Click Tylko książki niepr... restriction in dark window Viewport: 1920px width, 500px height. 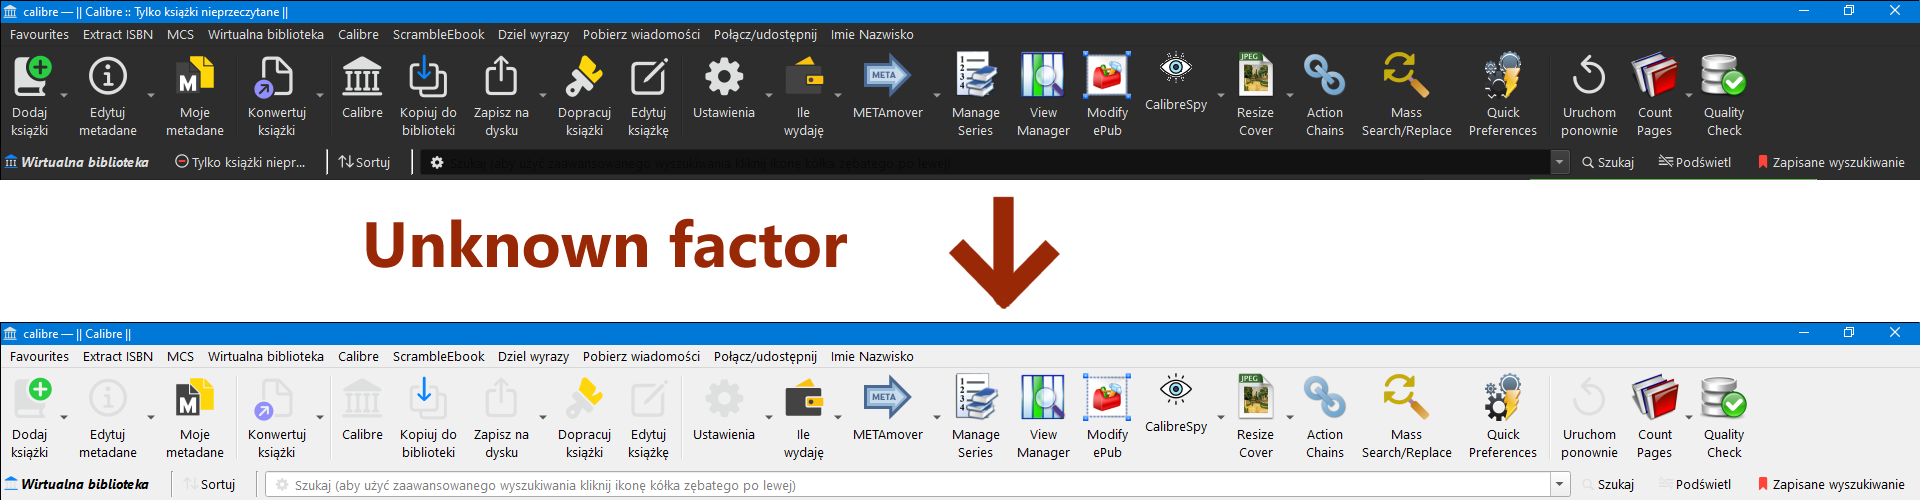[240, 162]
